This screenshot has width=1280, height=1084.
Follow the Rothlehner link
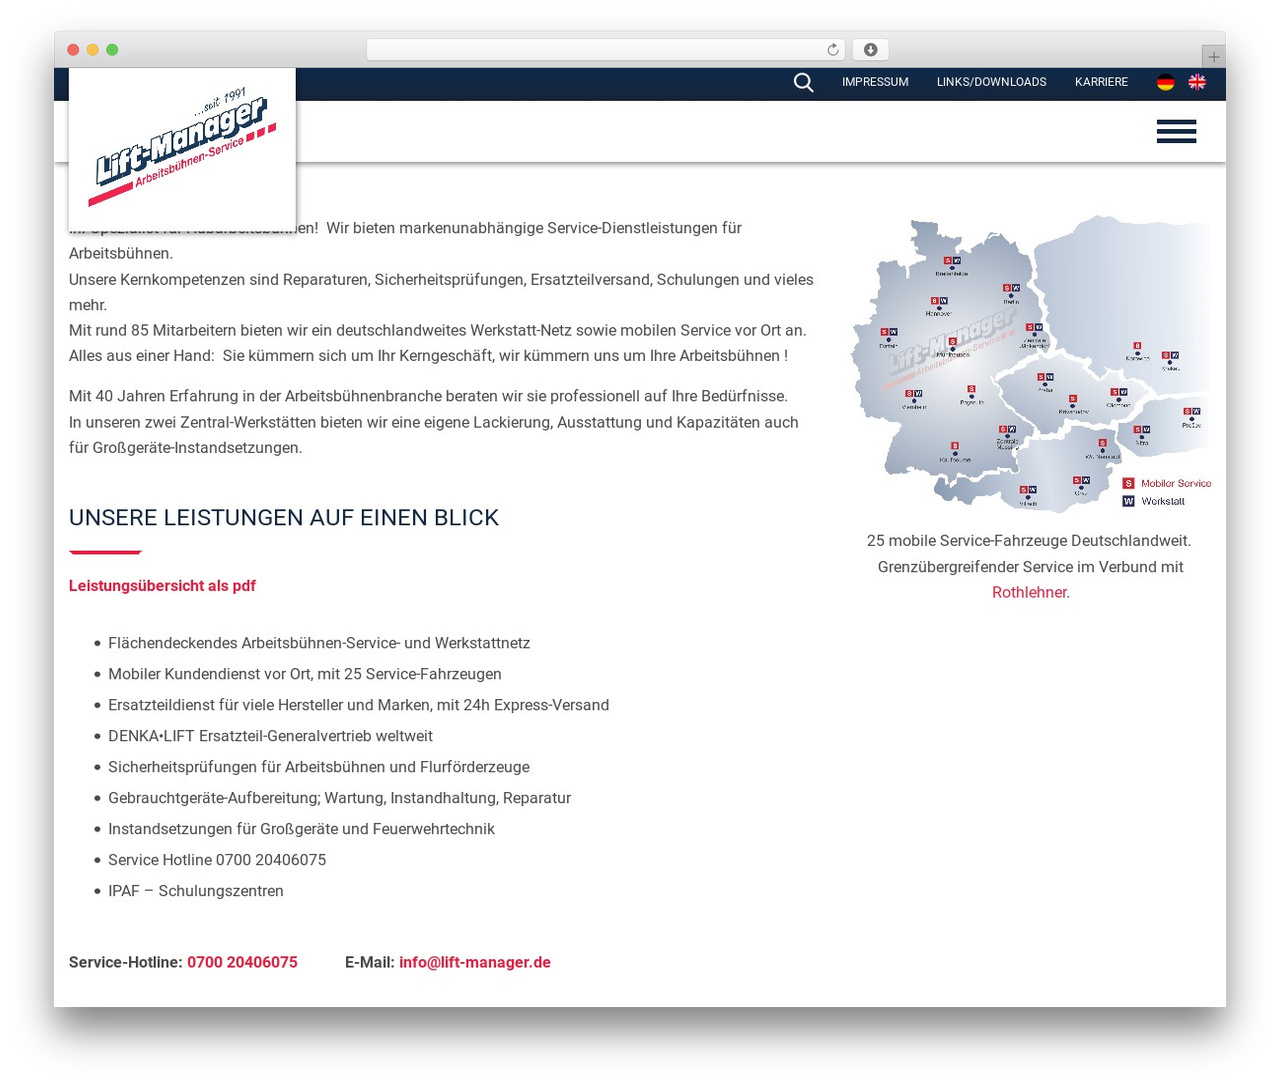1029,592
